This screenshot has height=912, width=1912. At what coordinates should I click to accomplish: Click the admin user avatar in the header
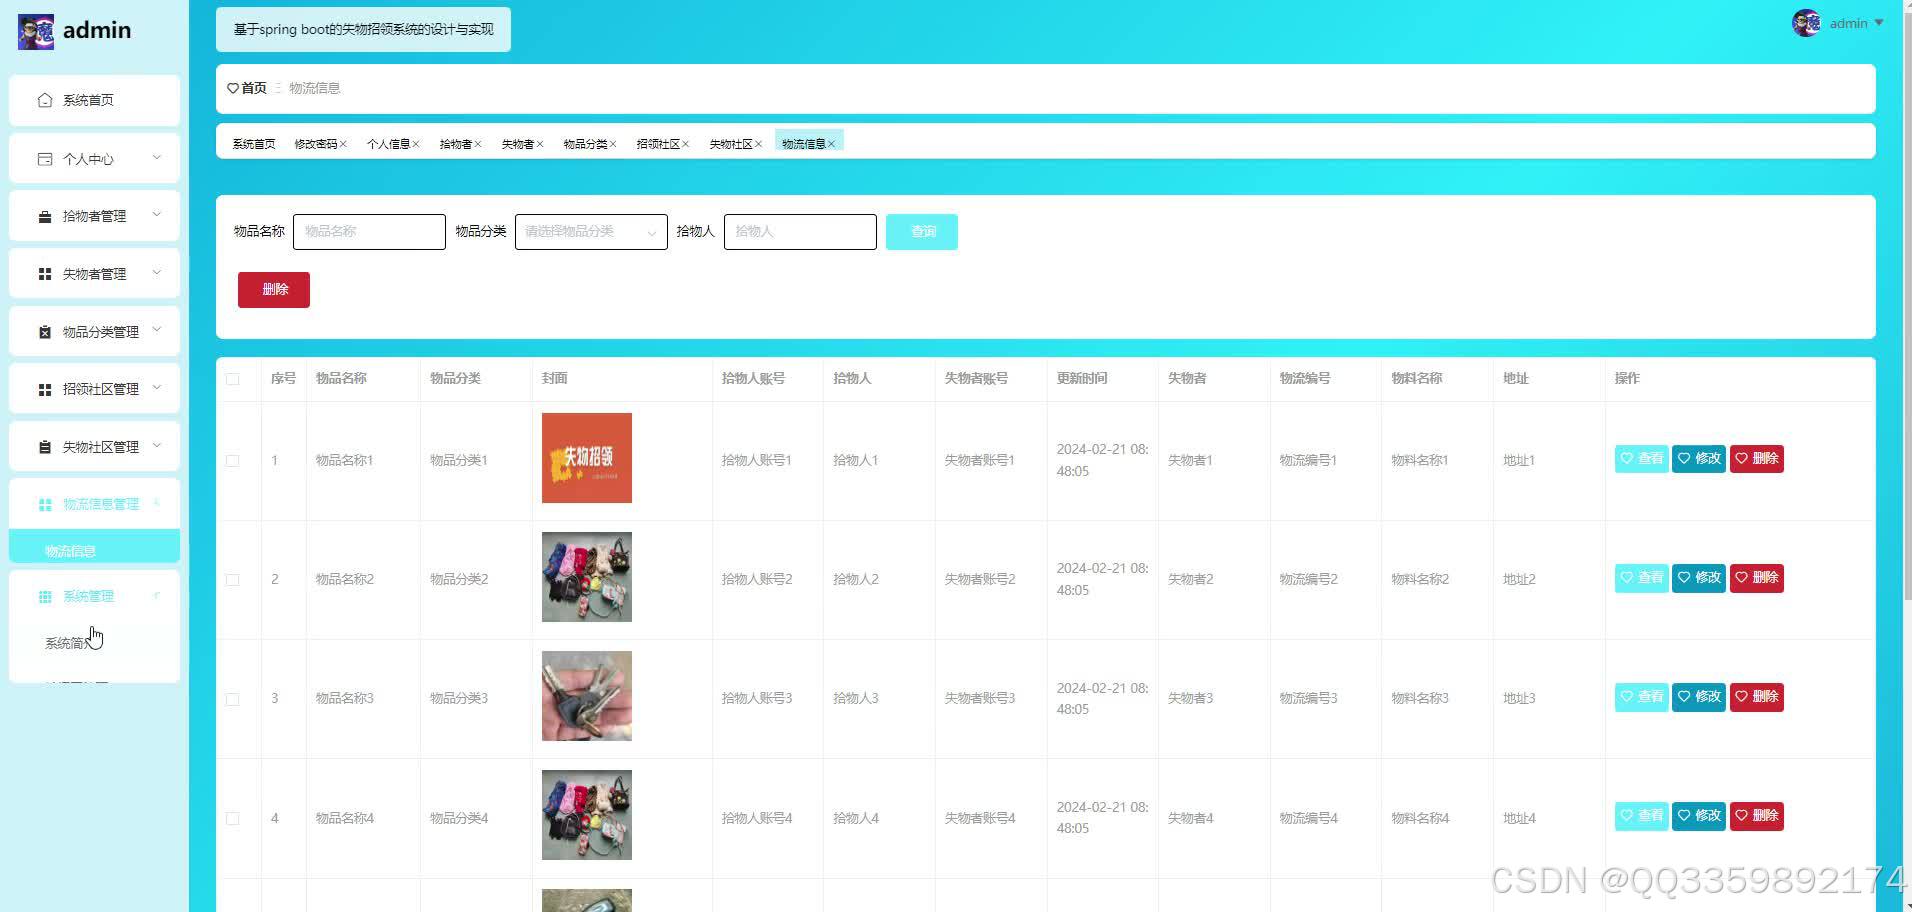pos(1806,23)
